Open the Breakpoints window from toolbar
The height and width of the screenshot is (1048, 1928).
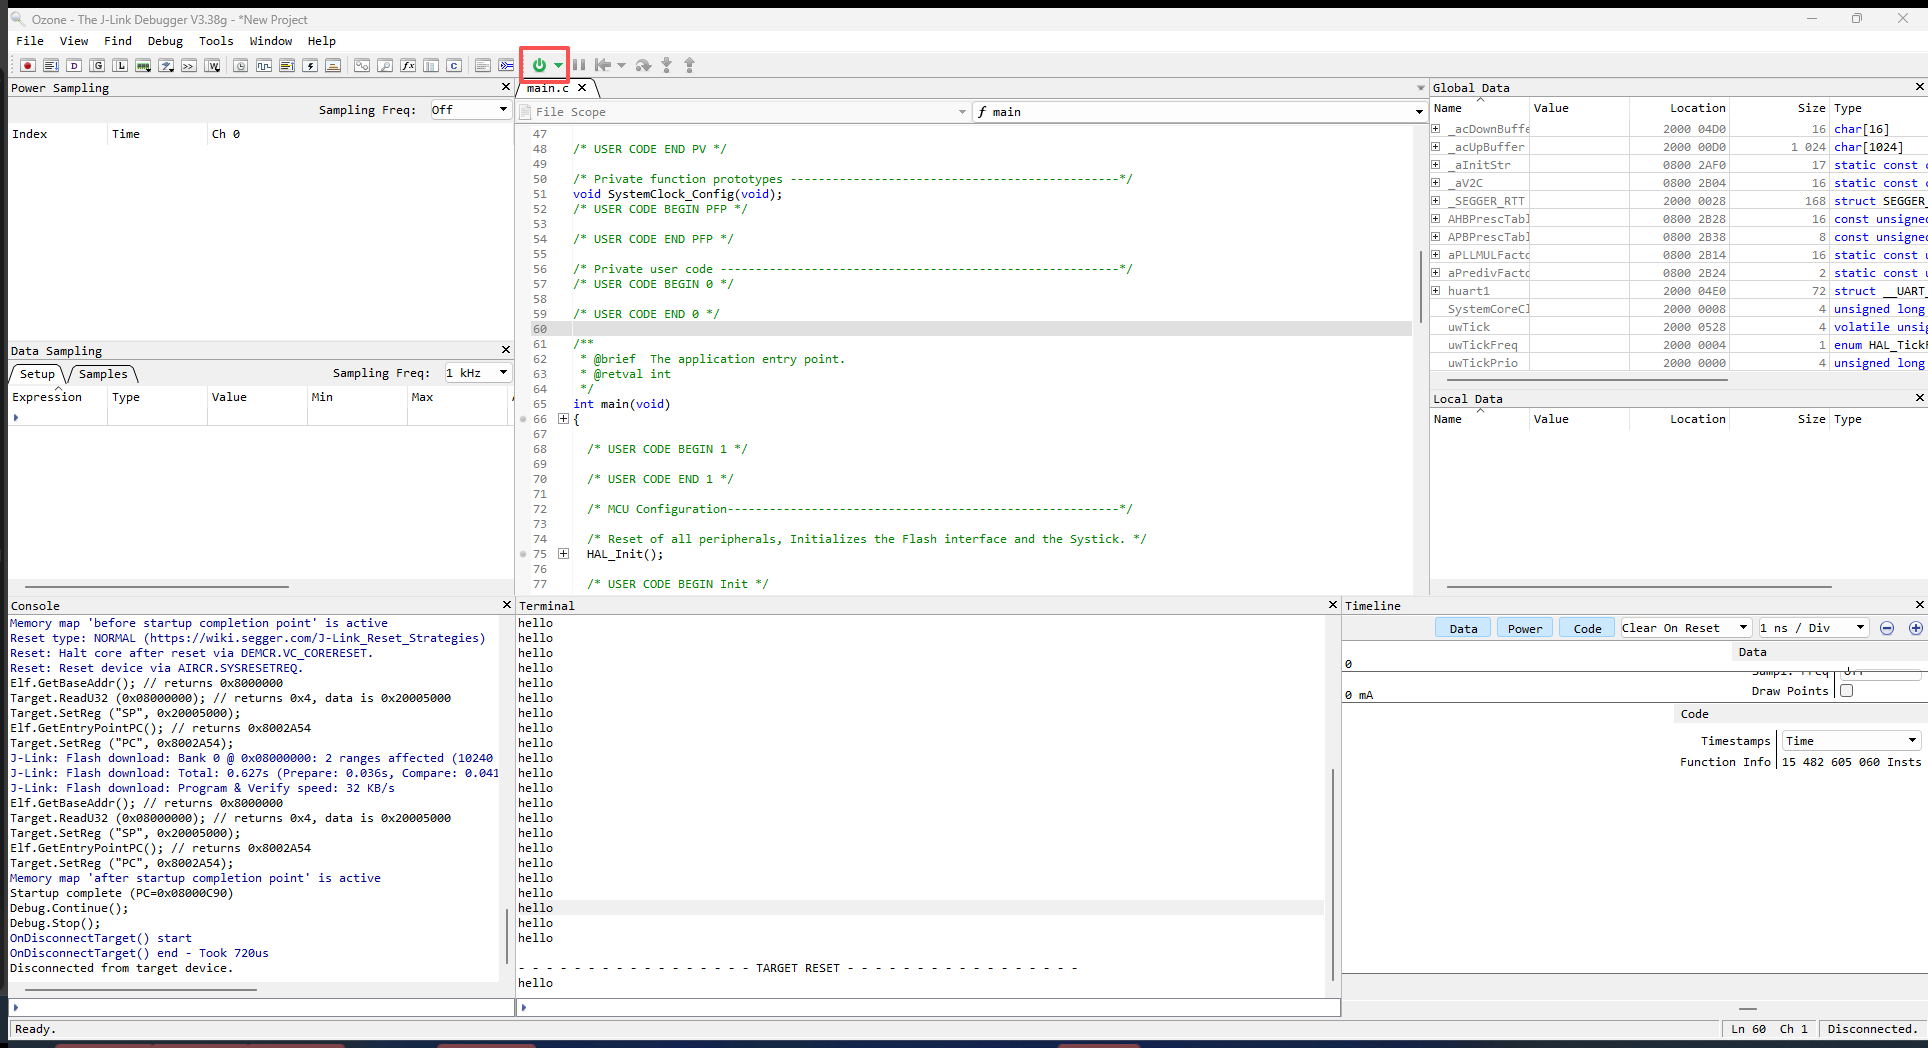point(28,66)
